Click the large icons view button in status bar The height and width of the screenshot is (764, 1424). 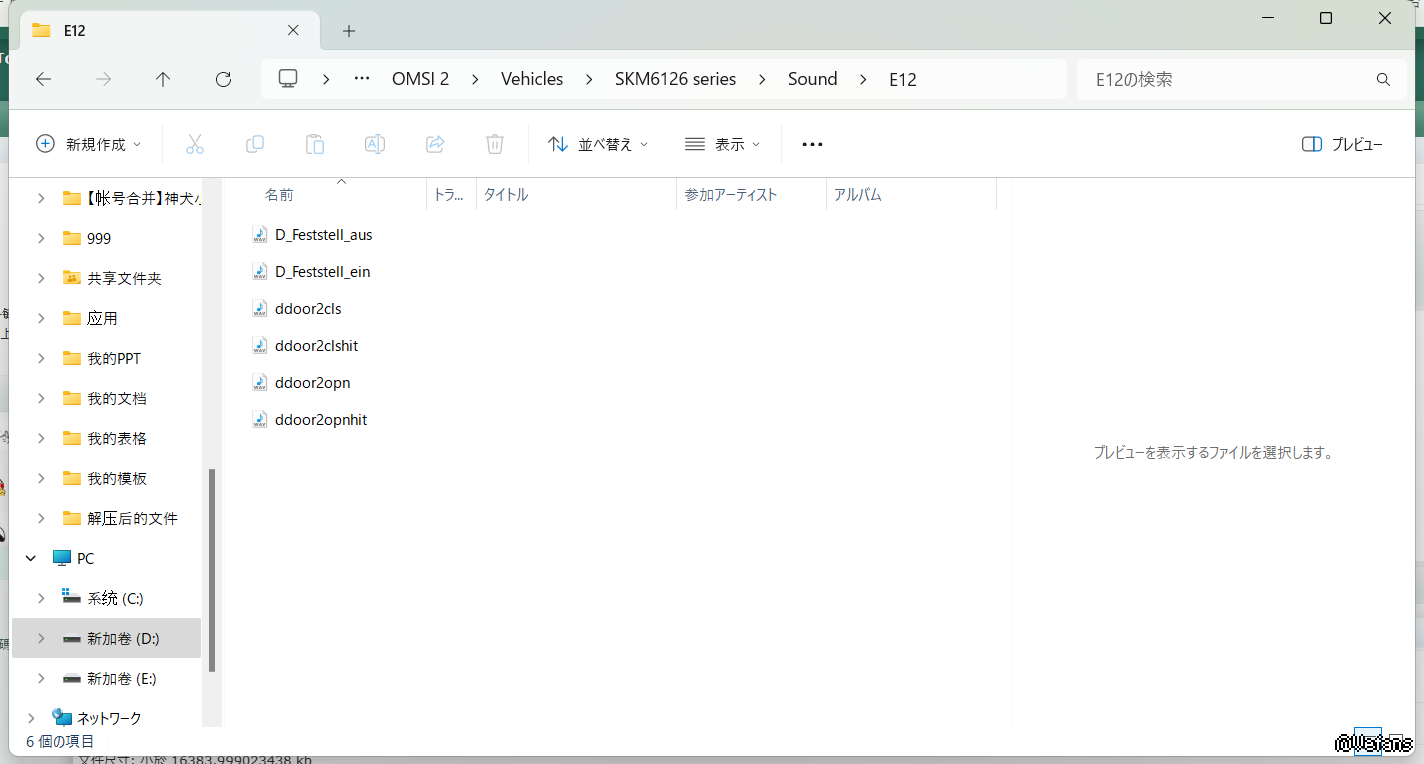click(1397, 742)
